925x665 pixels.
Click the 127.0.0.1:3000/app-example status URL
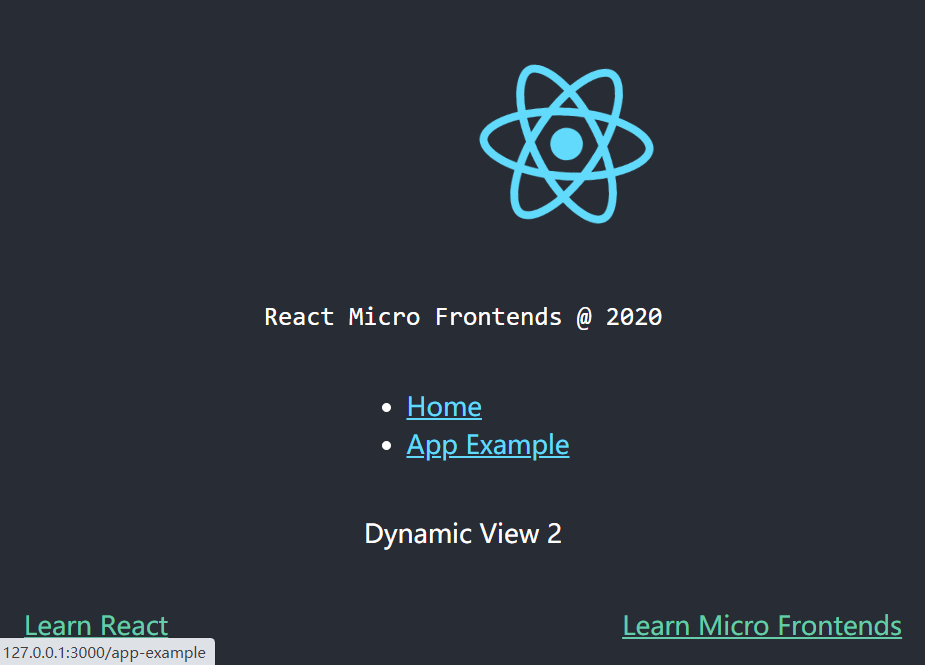104,653
